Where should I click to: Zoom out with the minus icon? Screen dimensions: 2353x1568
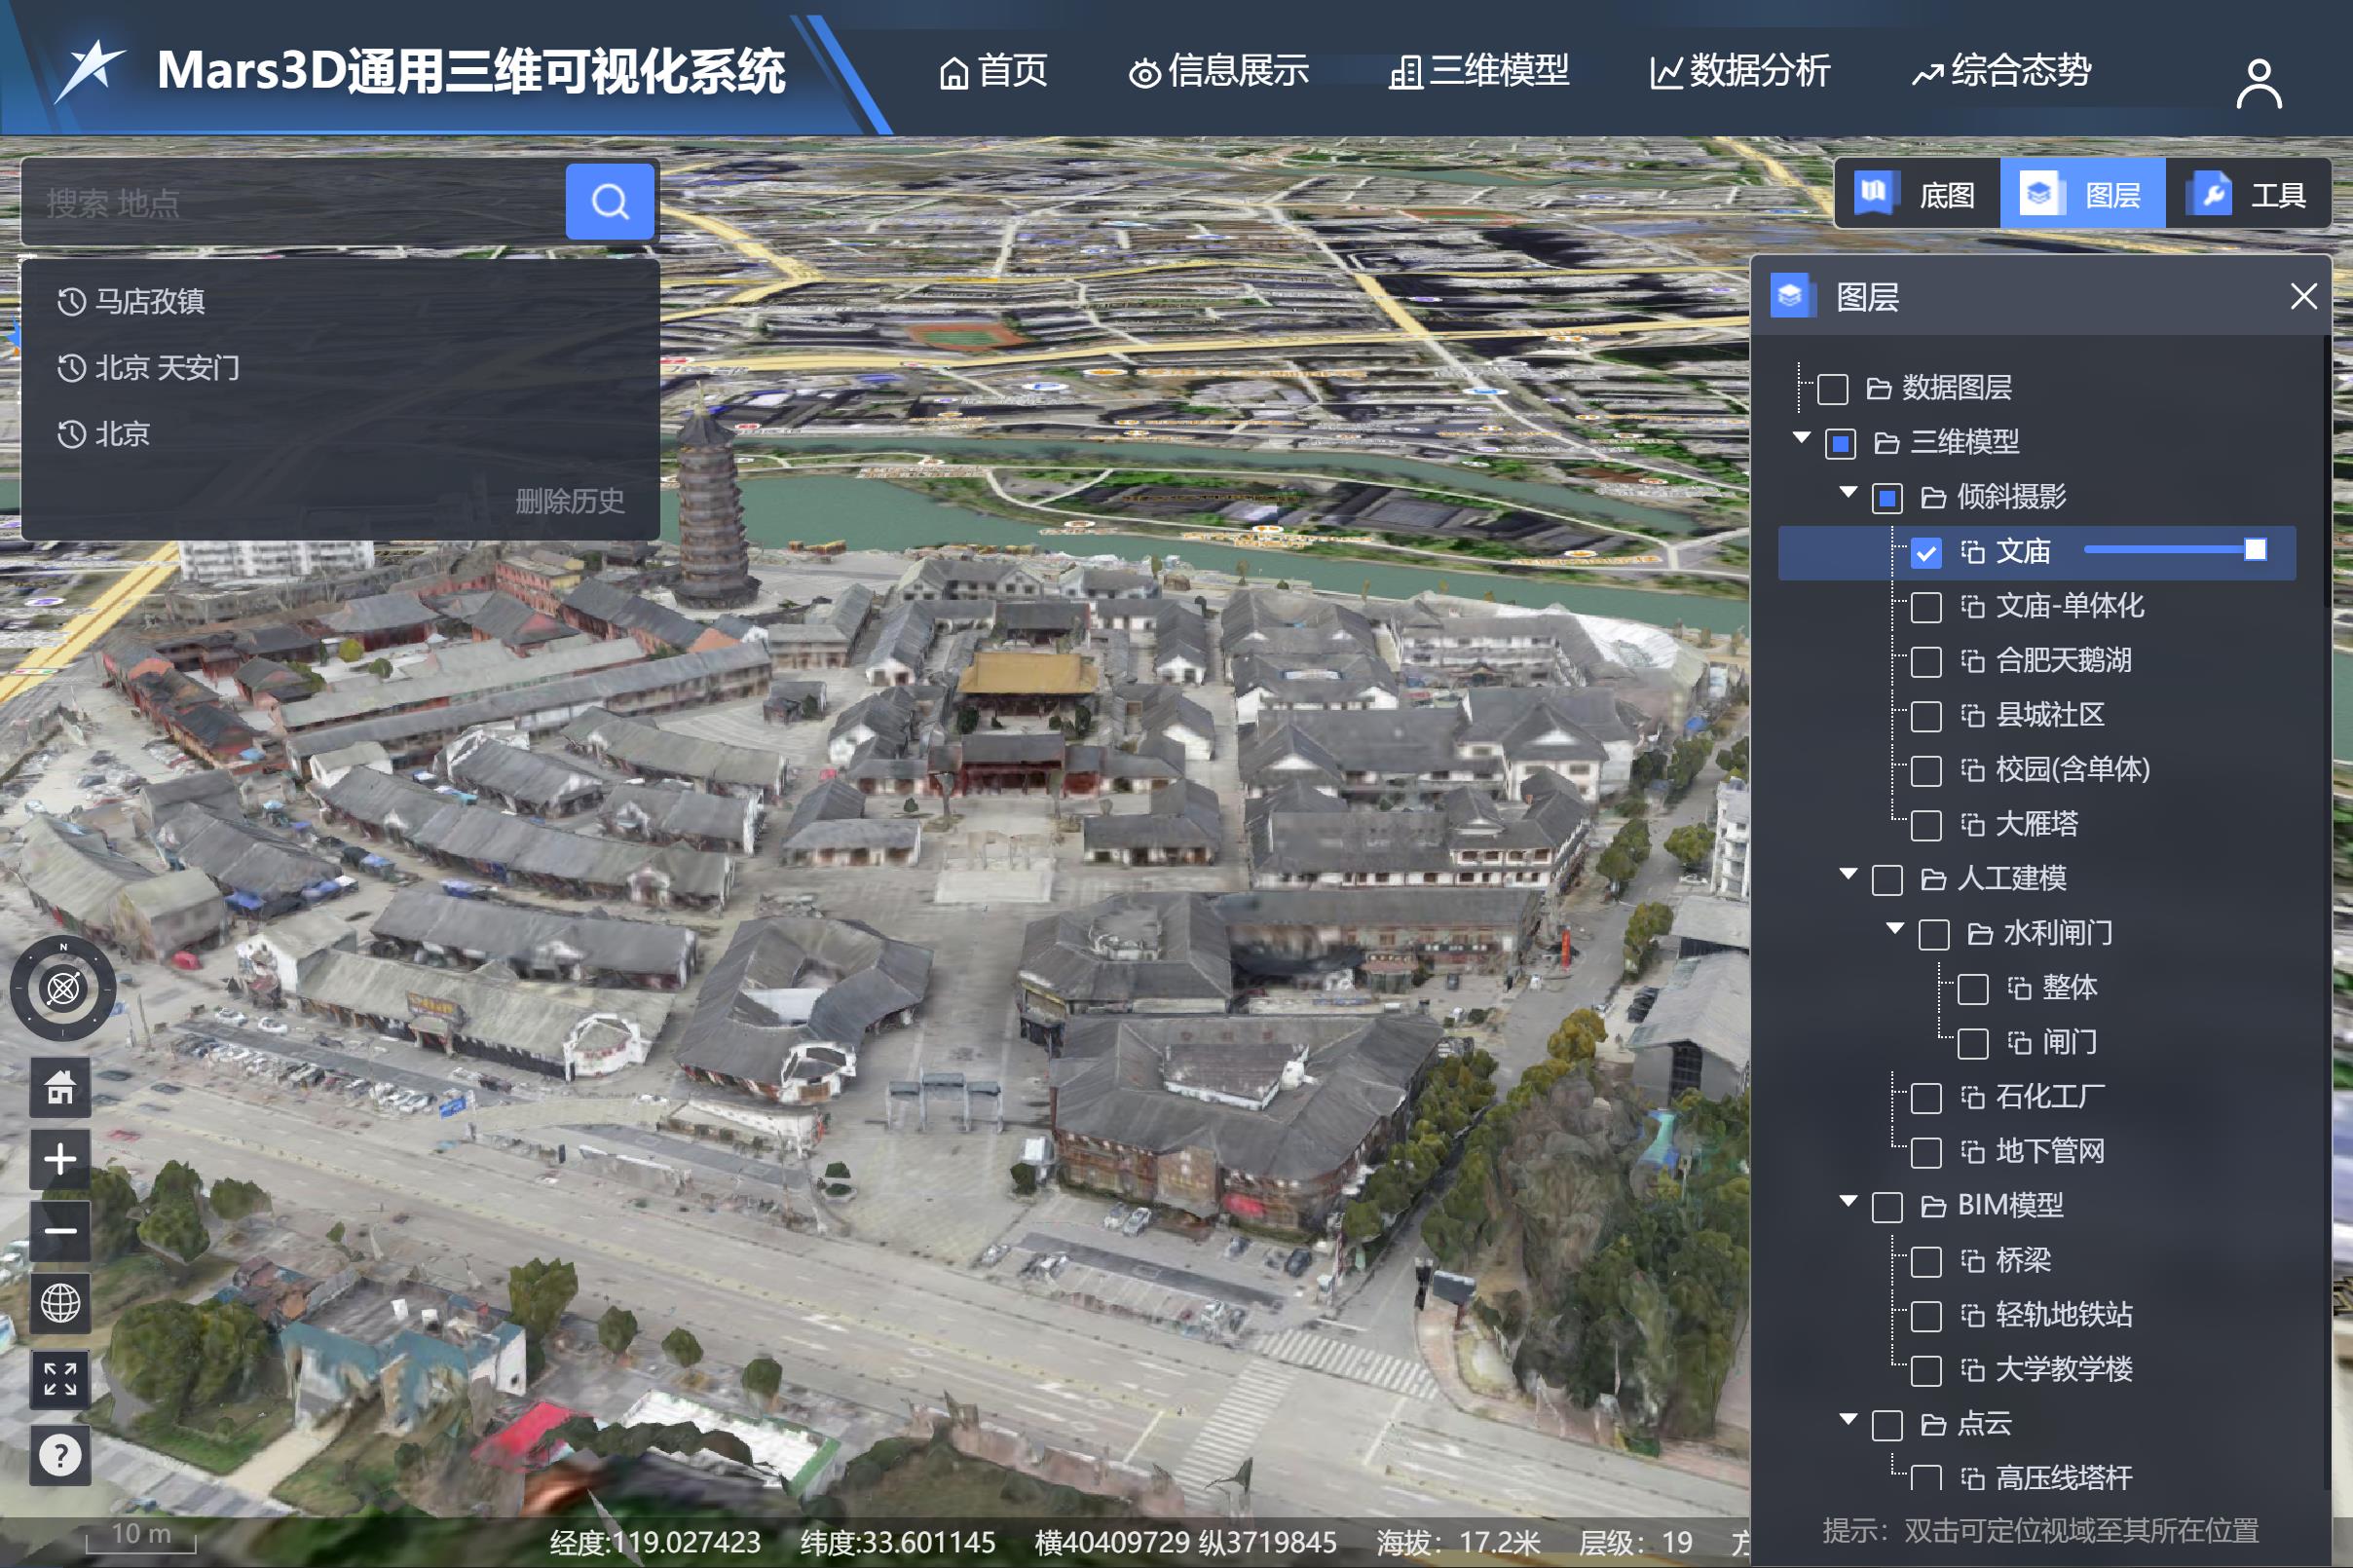click(60, 1230)
